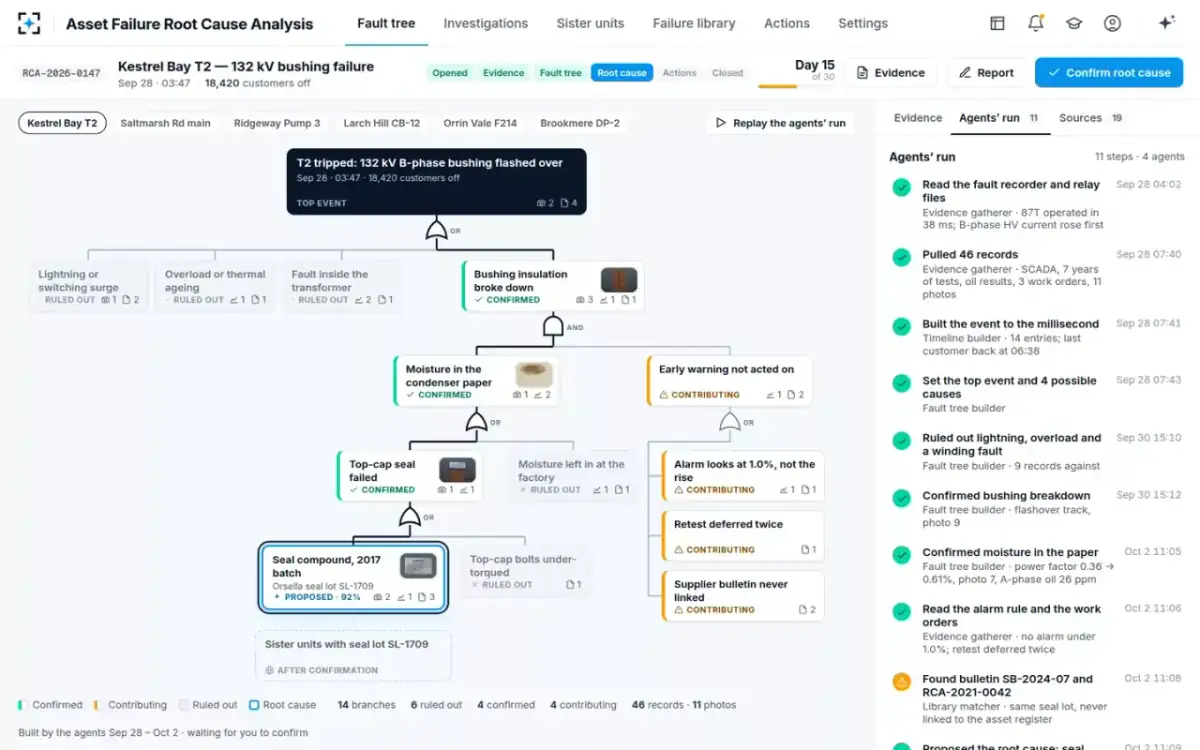Screen dimensions: 1200x750
Task: Select the Saltmarsh Rd main asset chip
Action: pyautogui.click(x=165, y=123)
